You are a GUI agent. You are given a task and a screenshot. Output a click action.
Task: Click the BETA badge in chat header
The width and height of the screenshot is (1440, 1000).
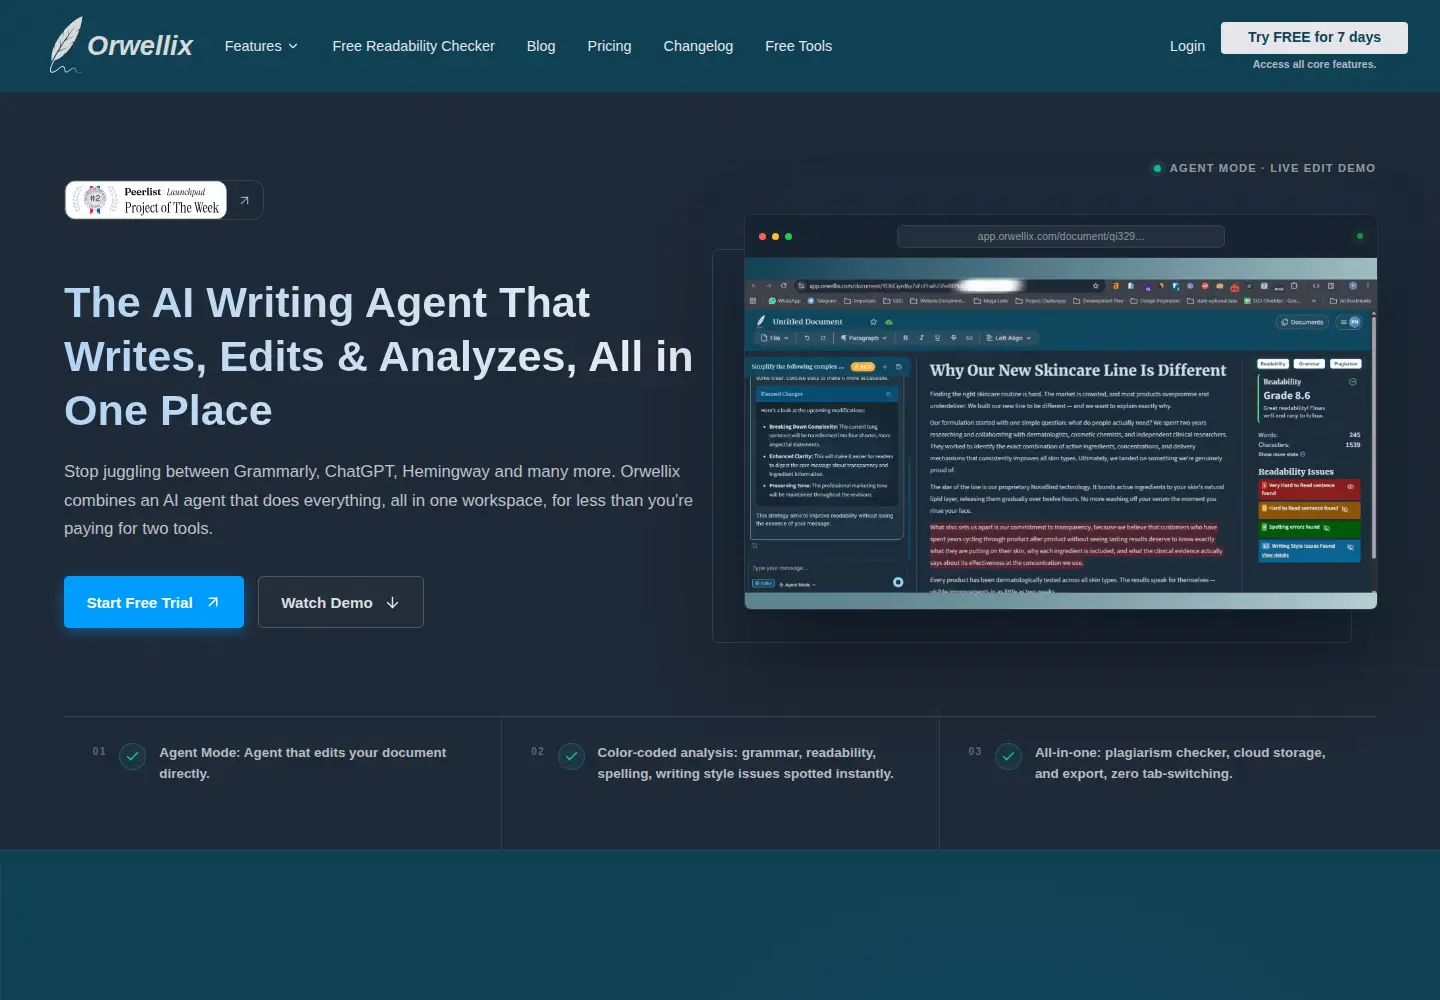(862, 367)
